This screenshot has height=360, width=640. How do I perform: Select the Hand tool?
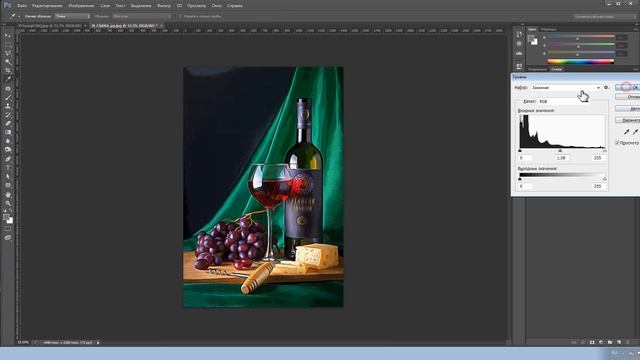8,194
